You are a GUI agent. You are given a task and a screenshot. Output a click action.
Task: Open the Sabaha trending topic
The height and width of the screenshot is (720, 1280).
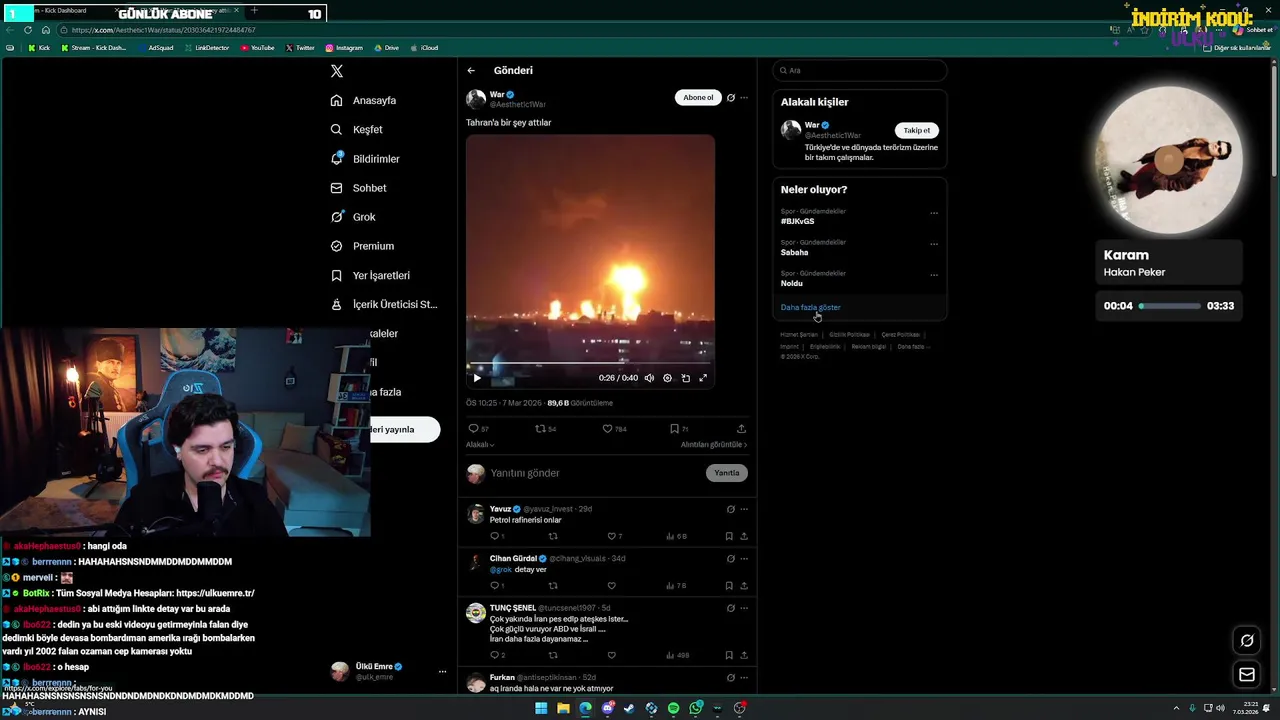[x=794, y=252]
